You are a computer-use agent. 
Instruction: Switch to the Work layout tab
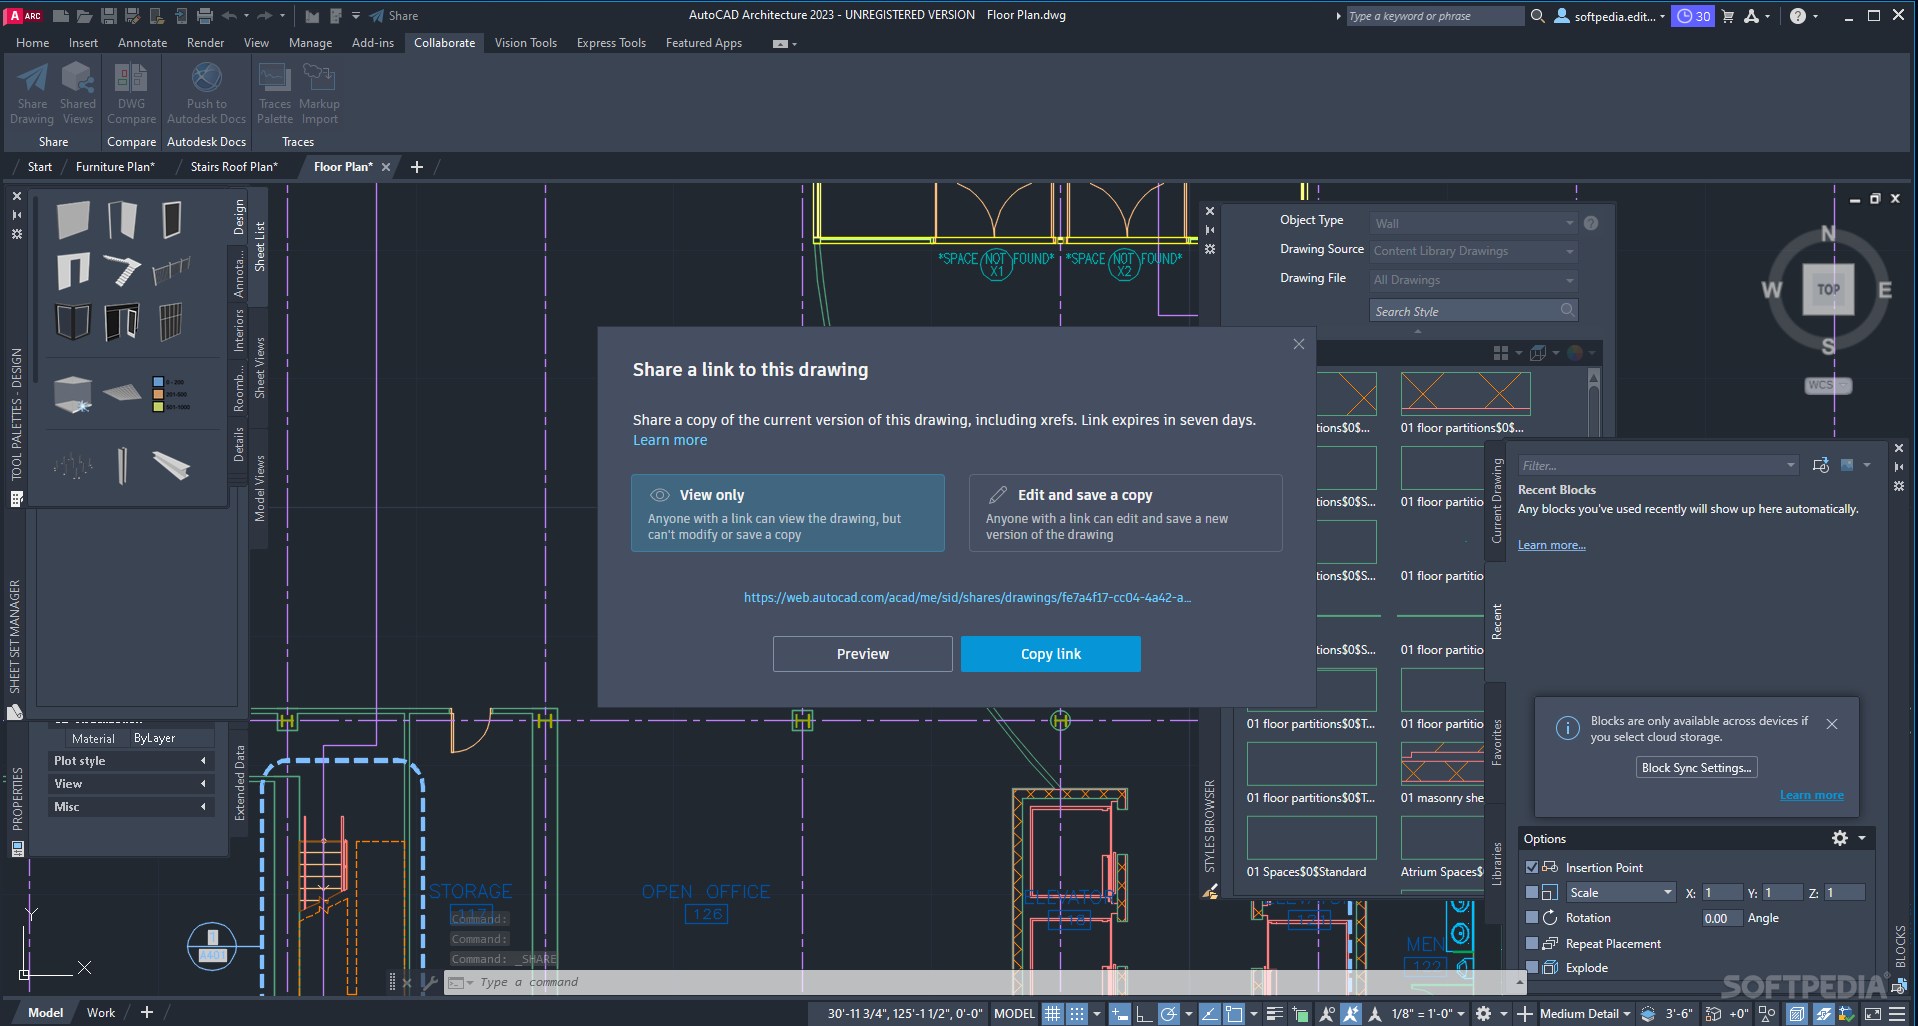[101, 1013]
